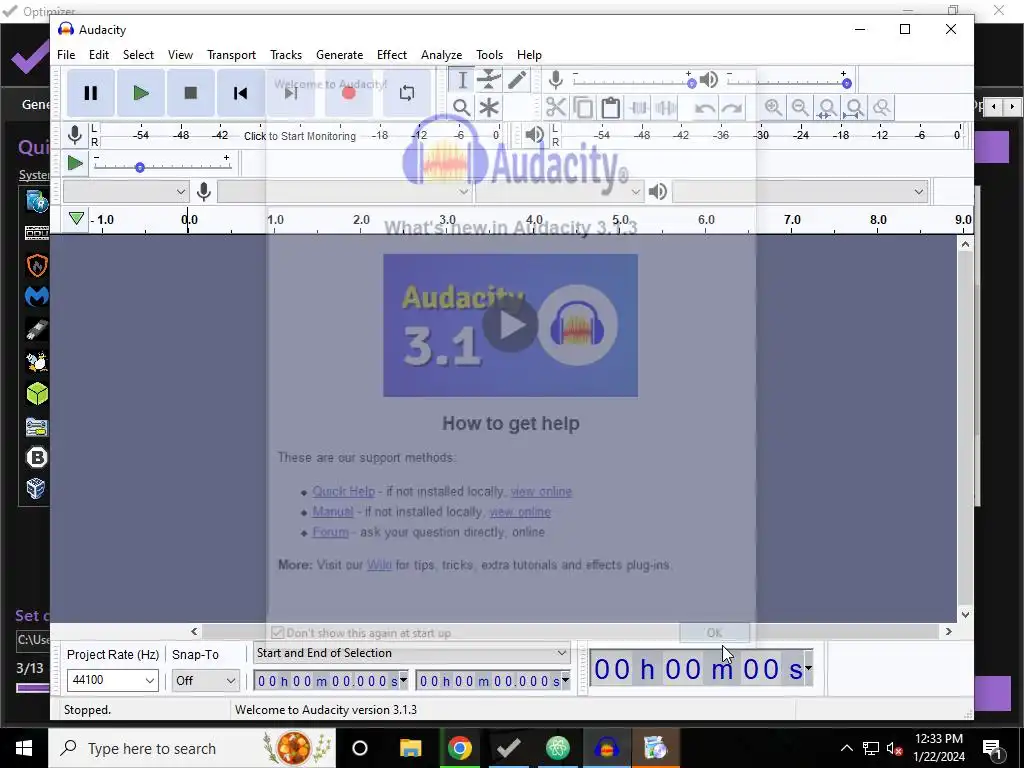The height and width of the screenshot is (768, 1024).
Task: Click the Copy icon
Action: point(583,107)
